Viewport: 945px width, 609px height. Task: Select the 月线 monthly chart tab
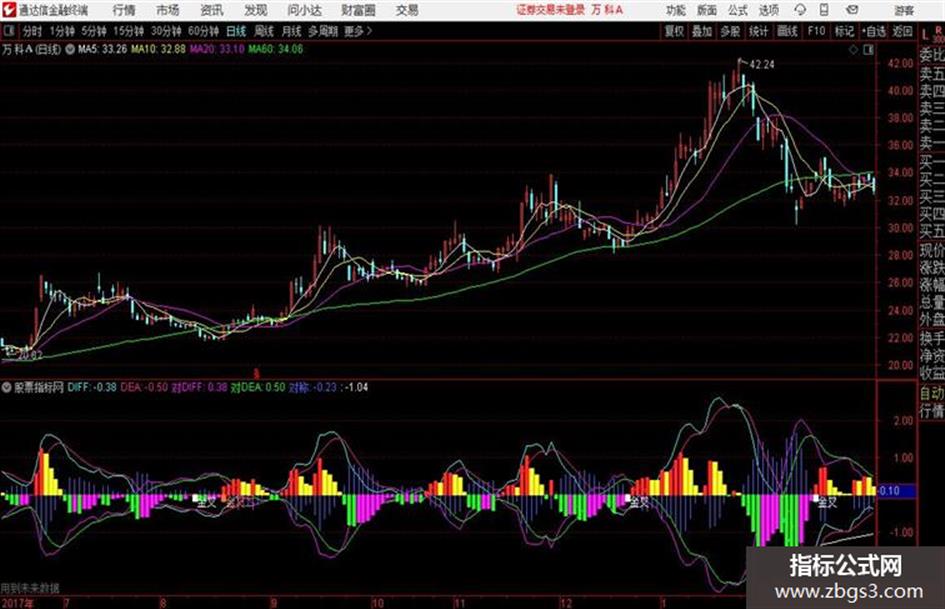[292, 31]
